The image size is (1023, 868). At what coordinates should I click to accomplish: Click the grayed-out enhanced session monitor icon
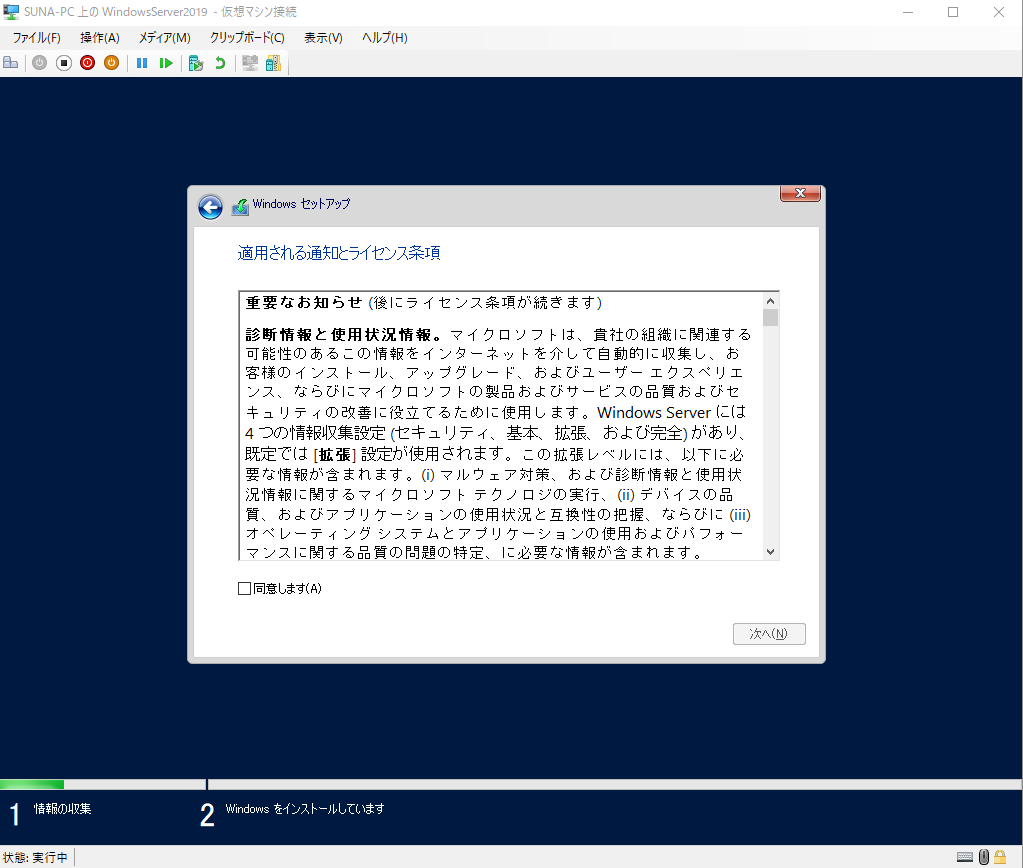tap(249, 63)
